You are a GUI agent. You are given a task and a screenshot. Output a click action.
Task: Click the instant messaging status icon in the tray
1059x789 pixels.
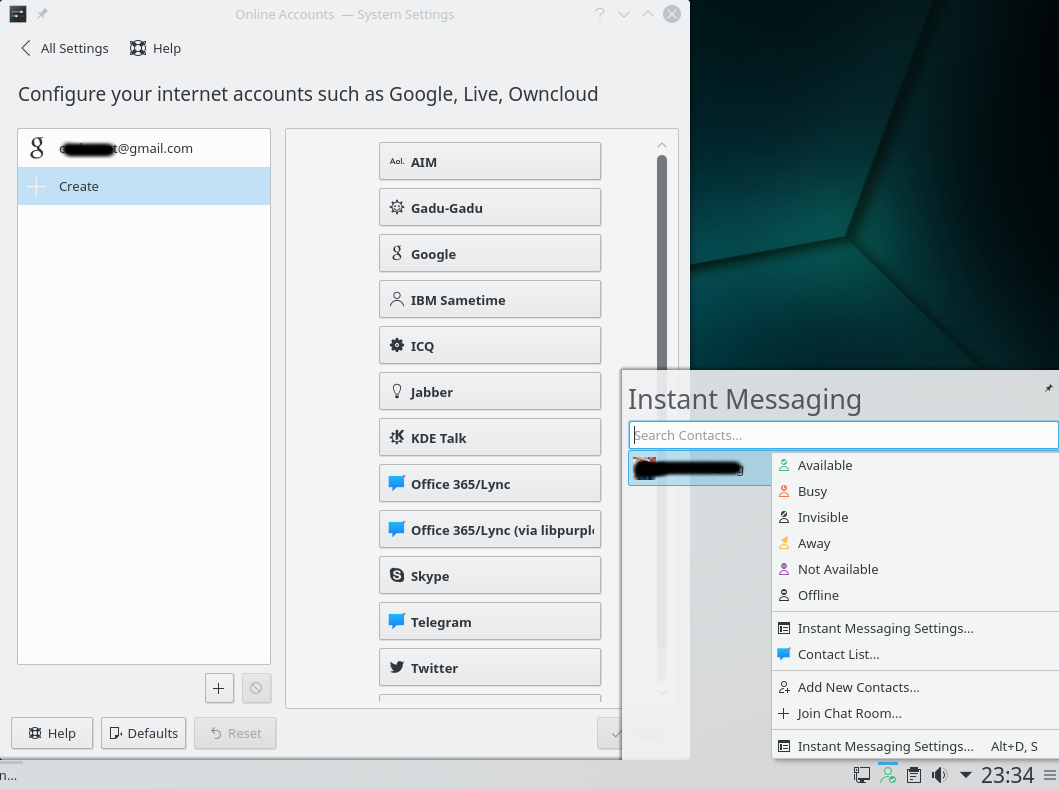point(887,774)
